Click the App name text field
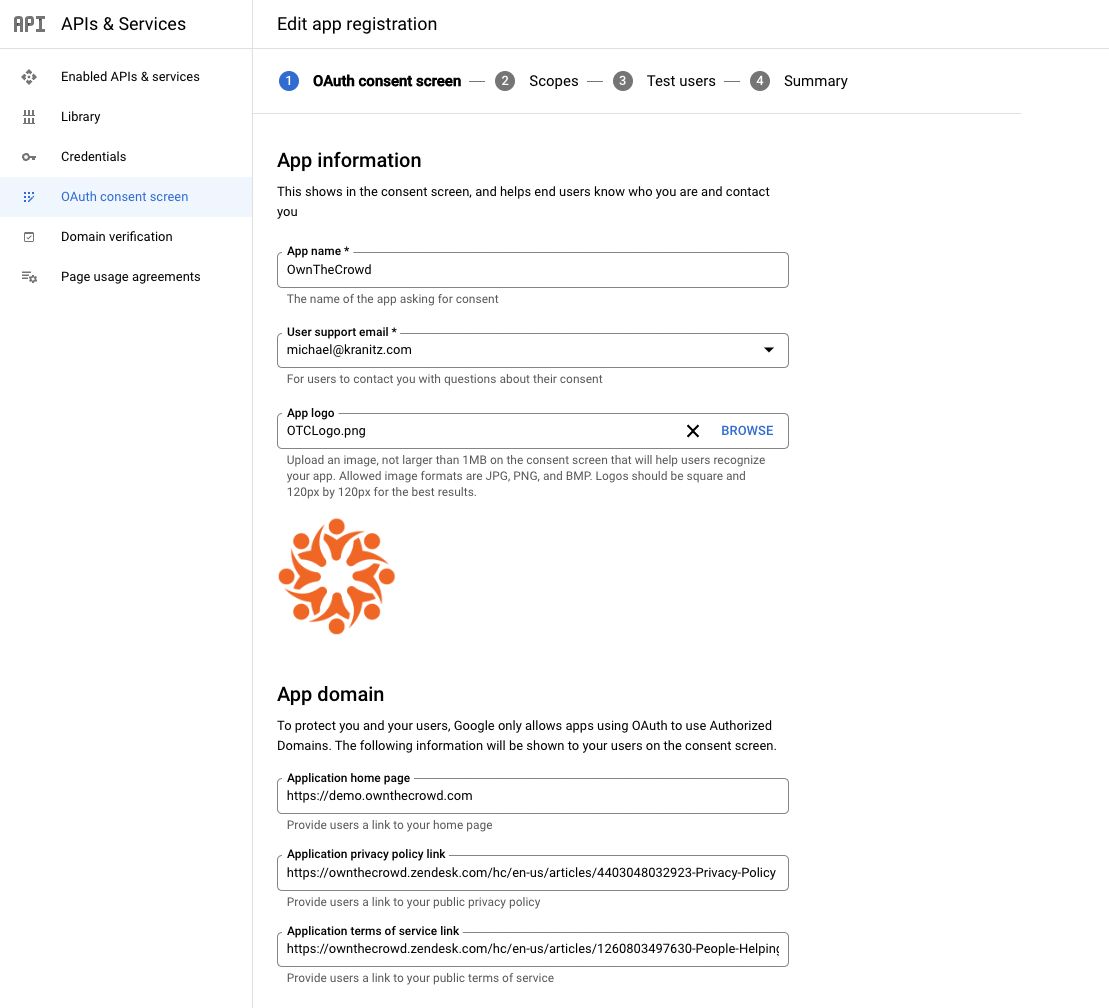Image resolution: width=1109 pixels, height=1008 pixels. [x=532, y=270]
